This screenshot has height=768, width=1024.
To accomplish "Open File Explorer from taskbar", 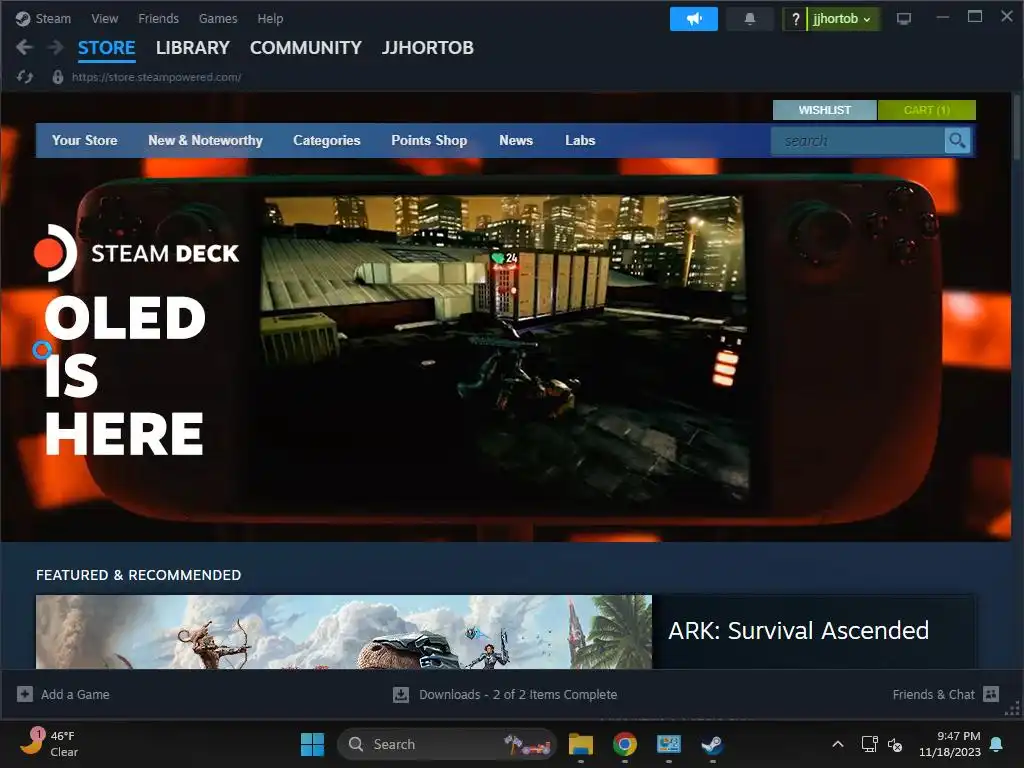I will 581,744.
